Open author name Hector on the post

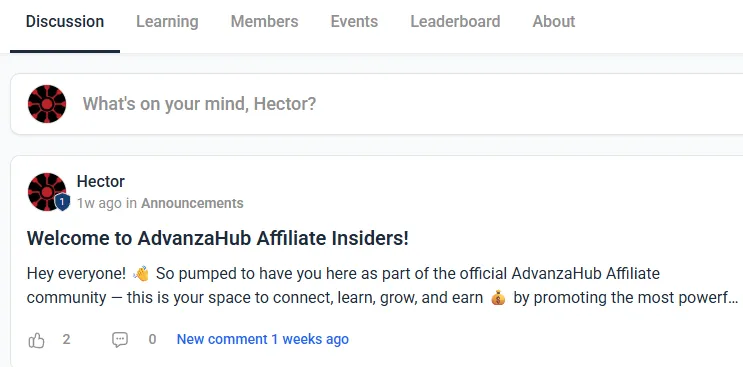tap(101, 181)
